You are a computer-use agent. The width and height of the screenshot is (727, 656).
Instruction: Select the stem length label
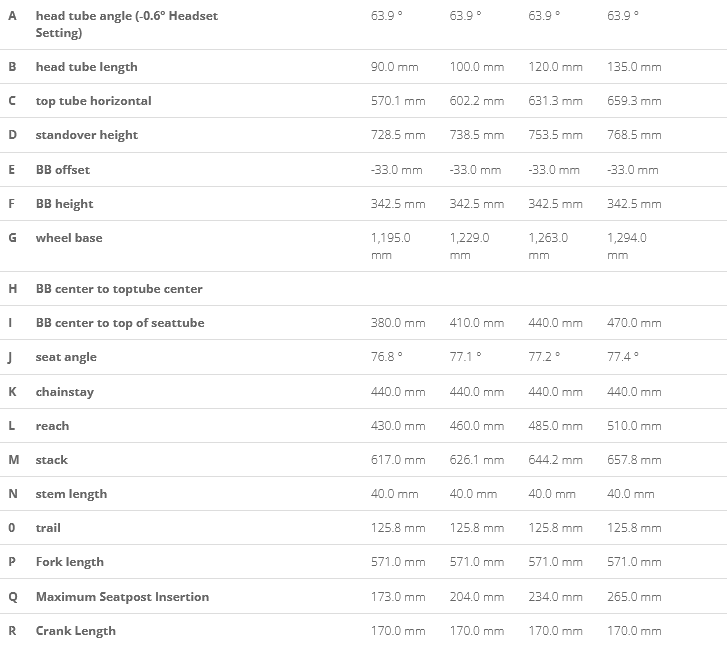pos(71,494)
